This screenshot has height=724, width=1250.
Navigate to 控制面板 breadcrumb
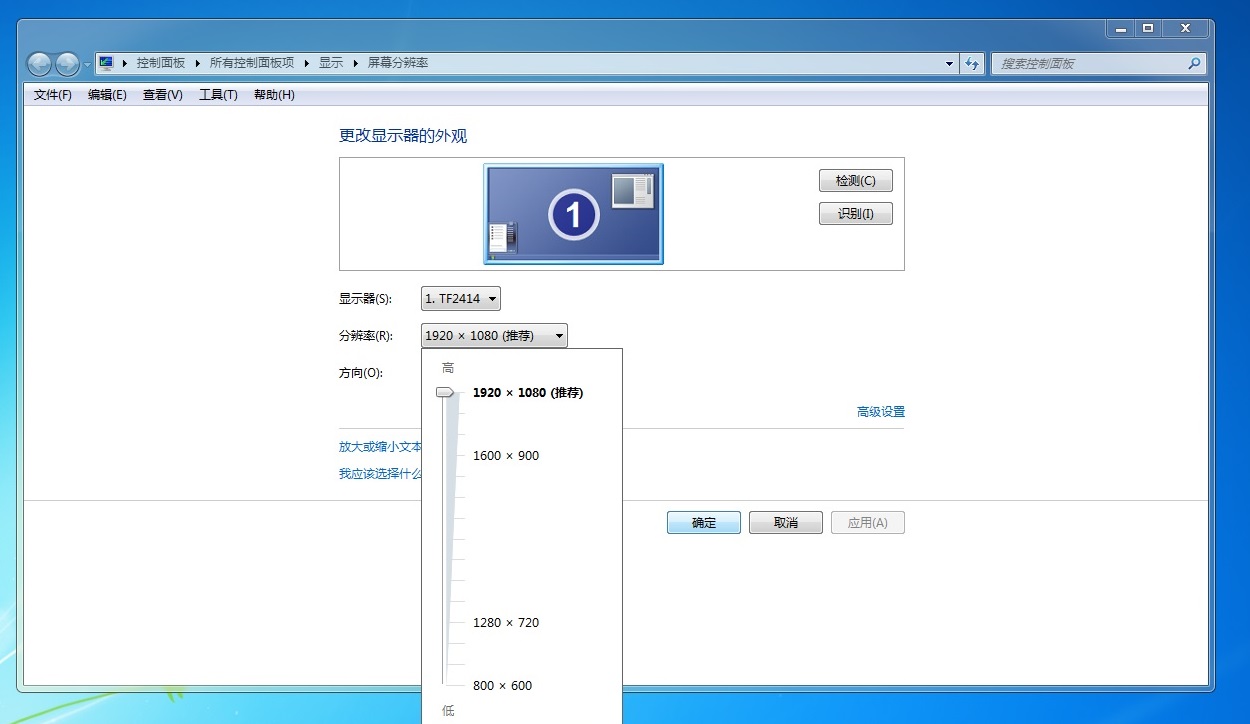pyautogui.click(x=161, y=63)
